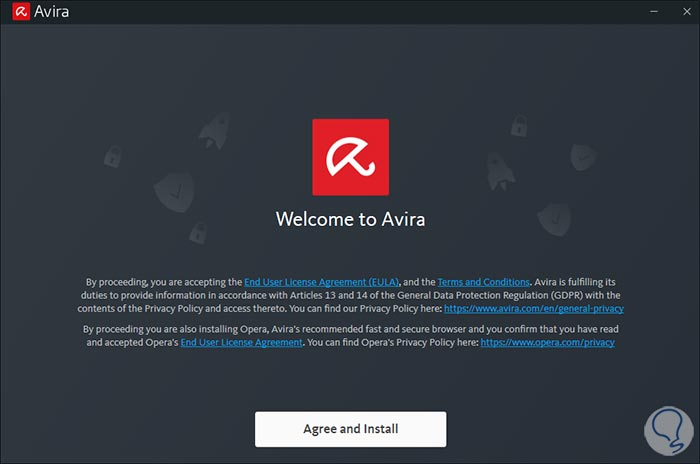Click the Agree and Install button
The height and width of the screenshot is (464, 700).
(x=350, y=429)
